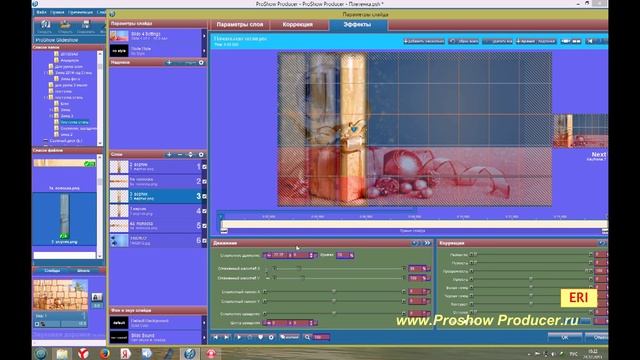Open the Надписи panel settings gear
This screenshot has height=360, width=640.
[x=201, y=62]
